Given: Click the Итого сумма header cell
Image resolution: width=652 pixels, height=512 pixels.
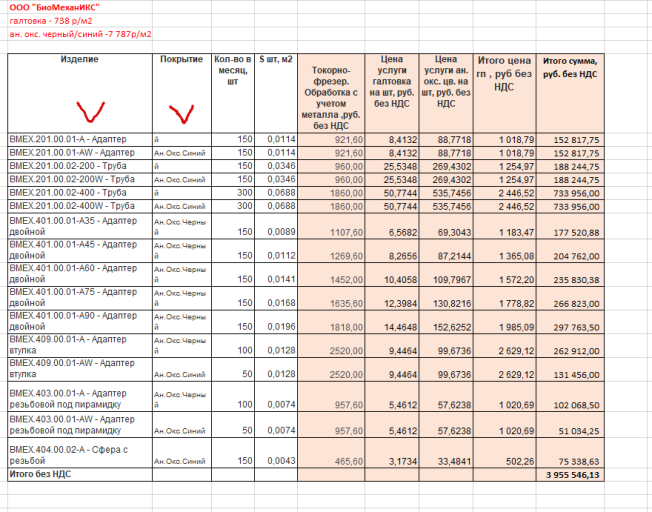Looking at the screenshot, I should pyautogui.click(x=570, y=93).
